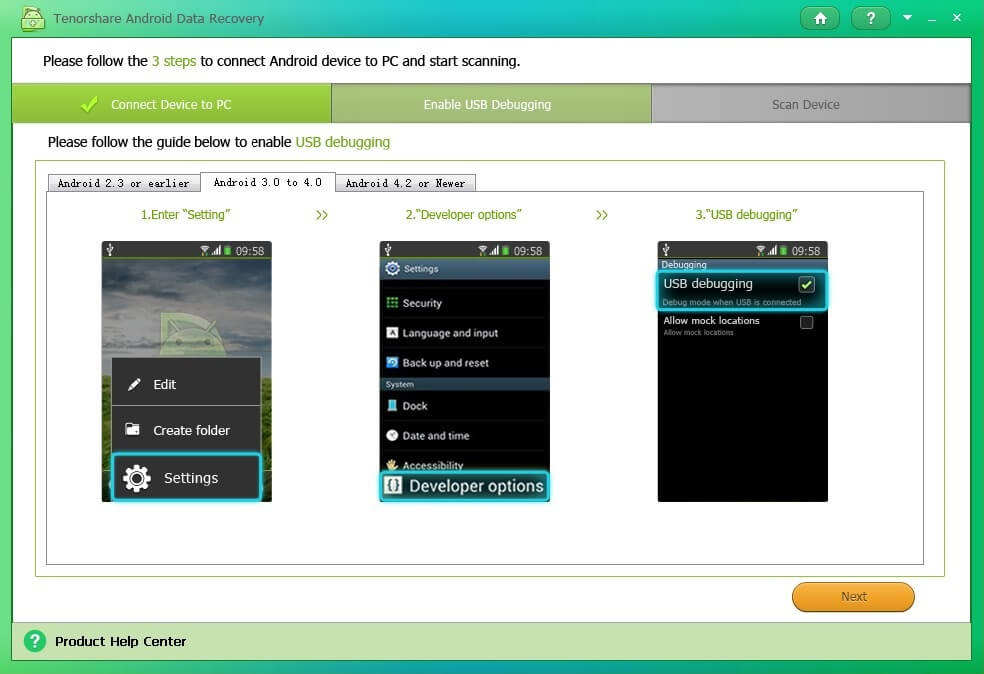Viewport: 984px width, 674px height.
Task: Click the Edit pencil icon in the phone menu
Action: pos(134,384)
